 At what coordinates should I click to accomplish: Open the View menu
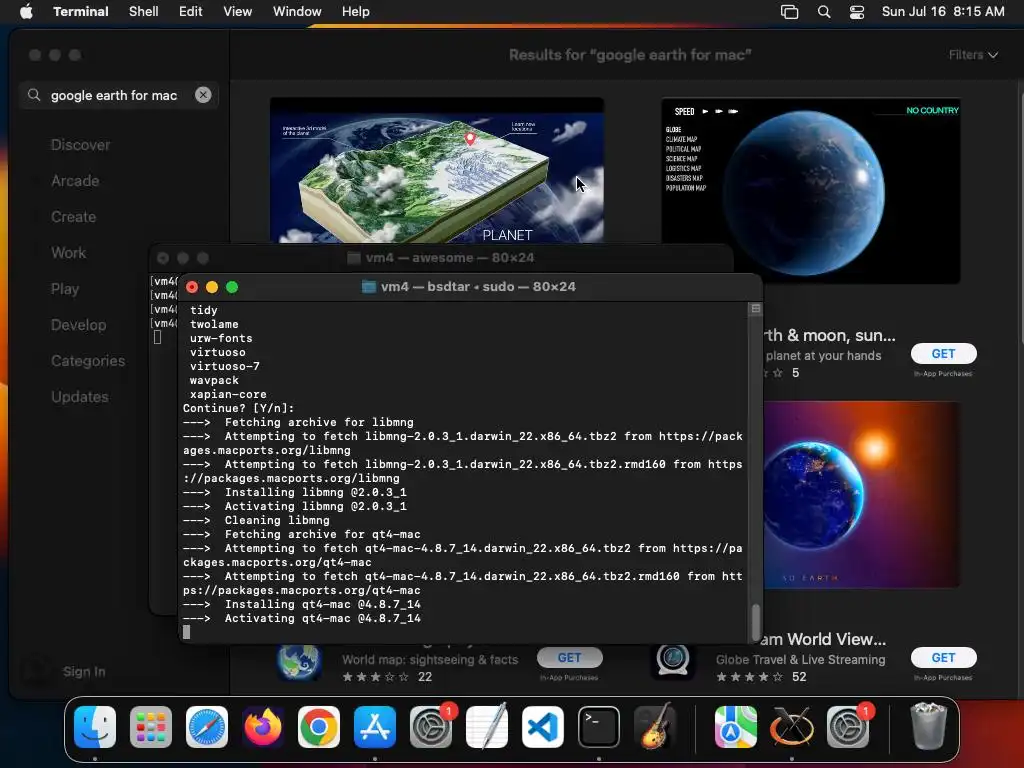pos(238,12)
